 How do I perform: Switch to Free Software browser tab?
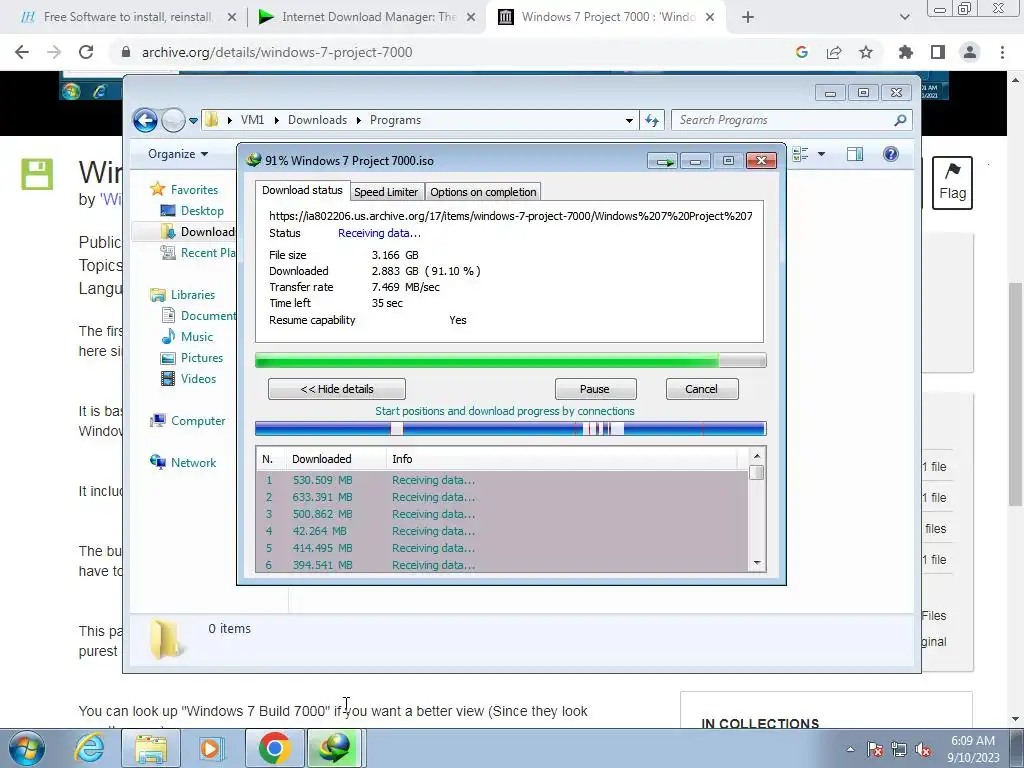click(127, 17)
